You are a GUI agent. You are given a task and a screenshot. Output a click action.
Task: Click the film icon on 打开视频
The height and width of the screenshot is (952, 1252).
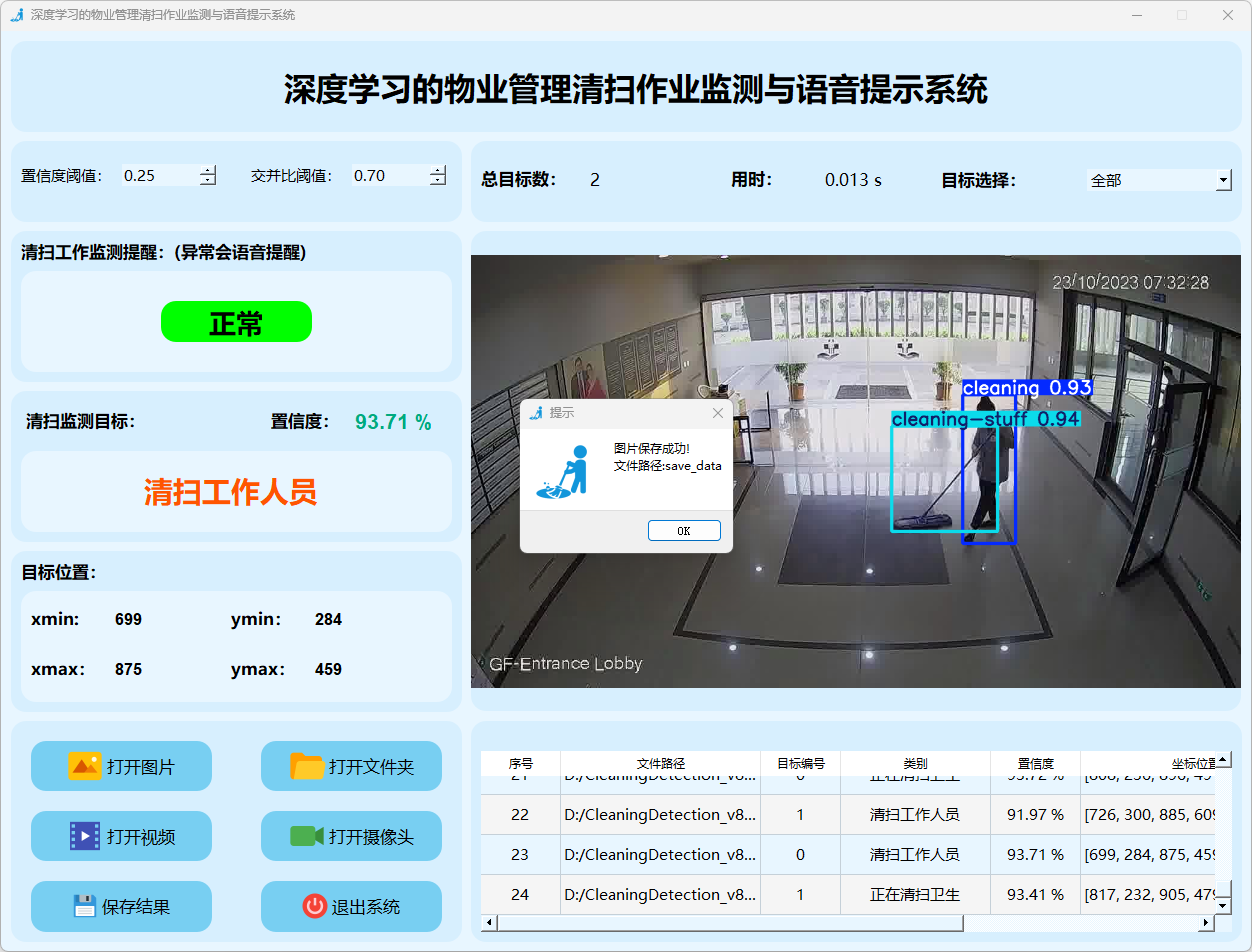coord(84,836)
